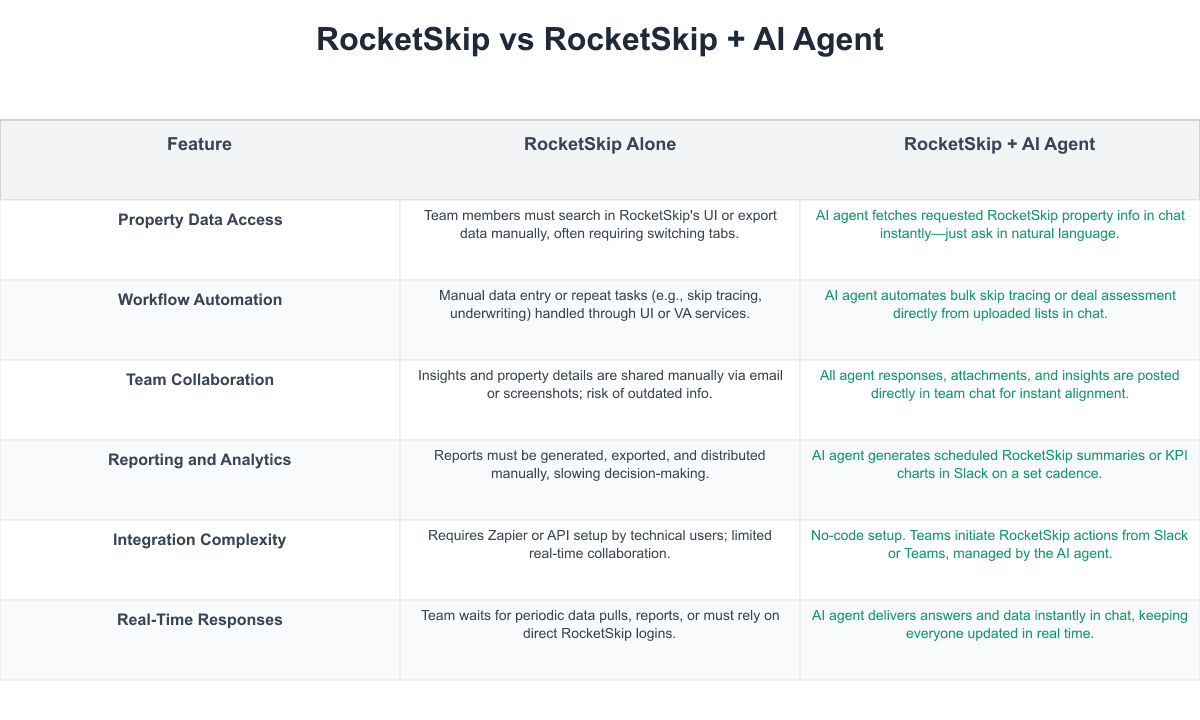Click the cell about manually generated reports

coord(600,464)
